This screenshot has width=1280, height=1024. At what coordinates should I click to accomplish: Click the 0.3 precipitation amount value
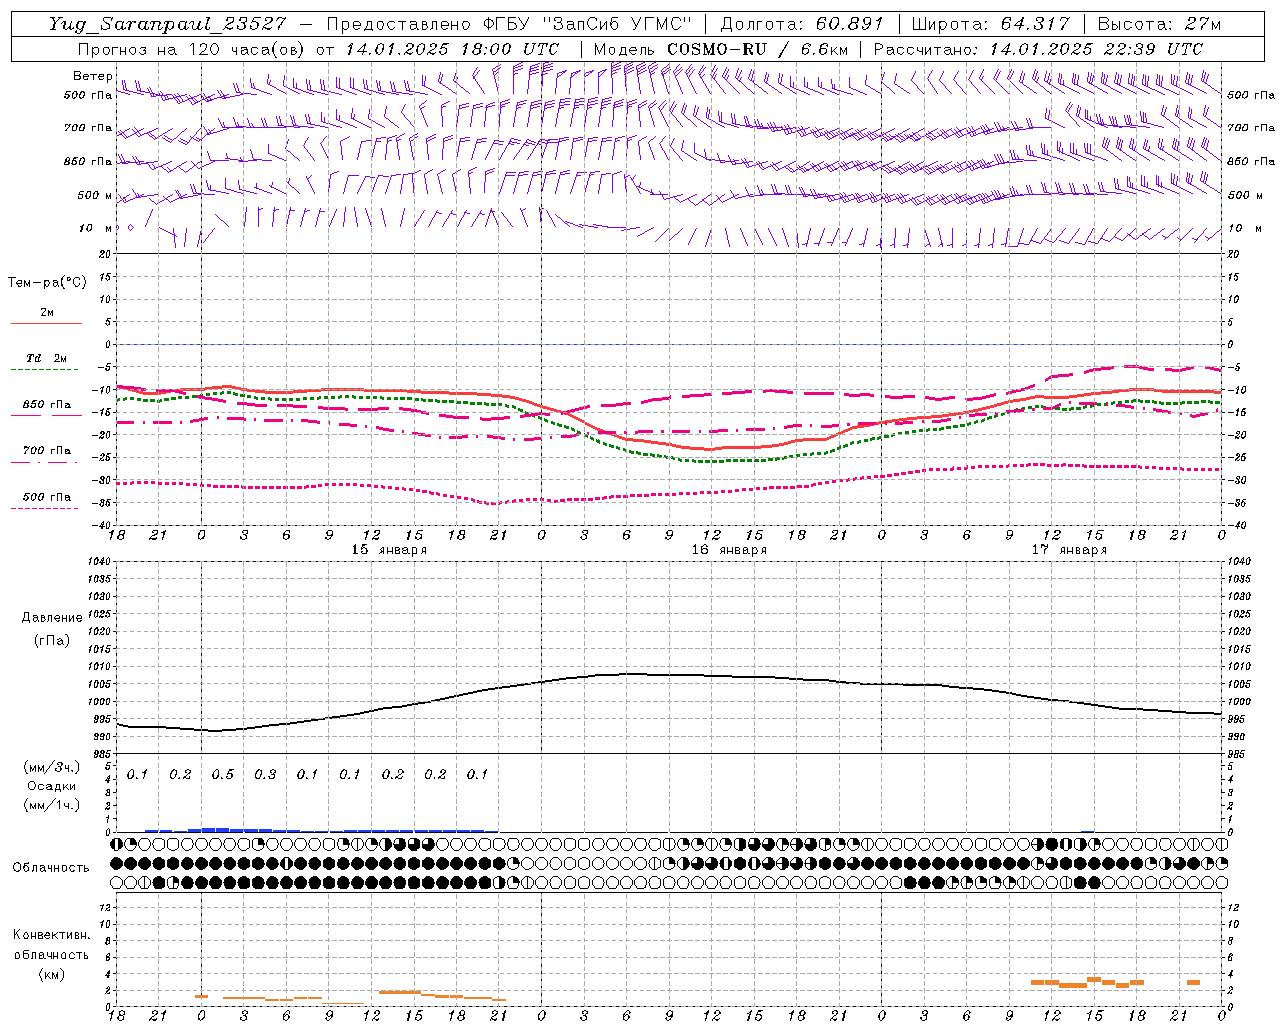click(x=265, y=775)
